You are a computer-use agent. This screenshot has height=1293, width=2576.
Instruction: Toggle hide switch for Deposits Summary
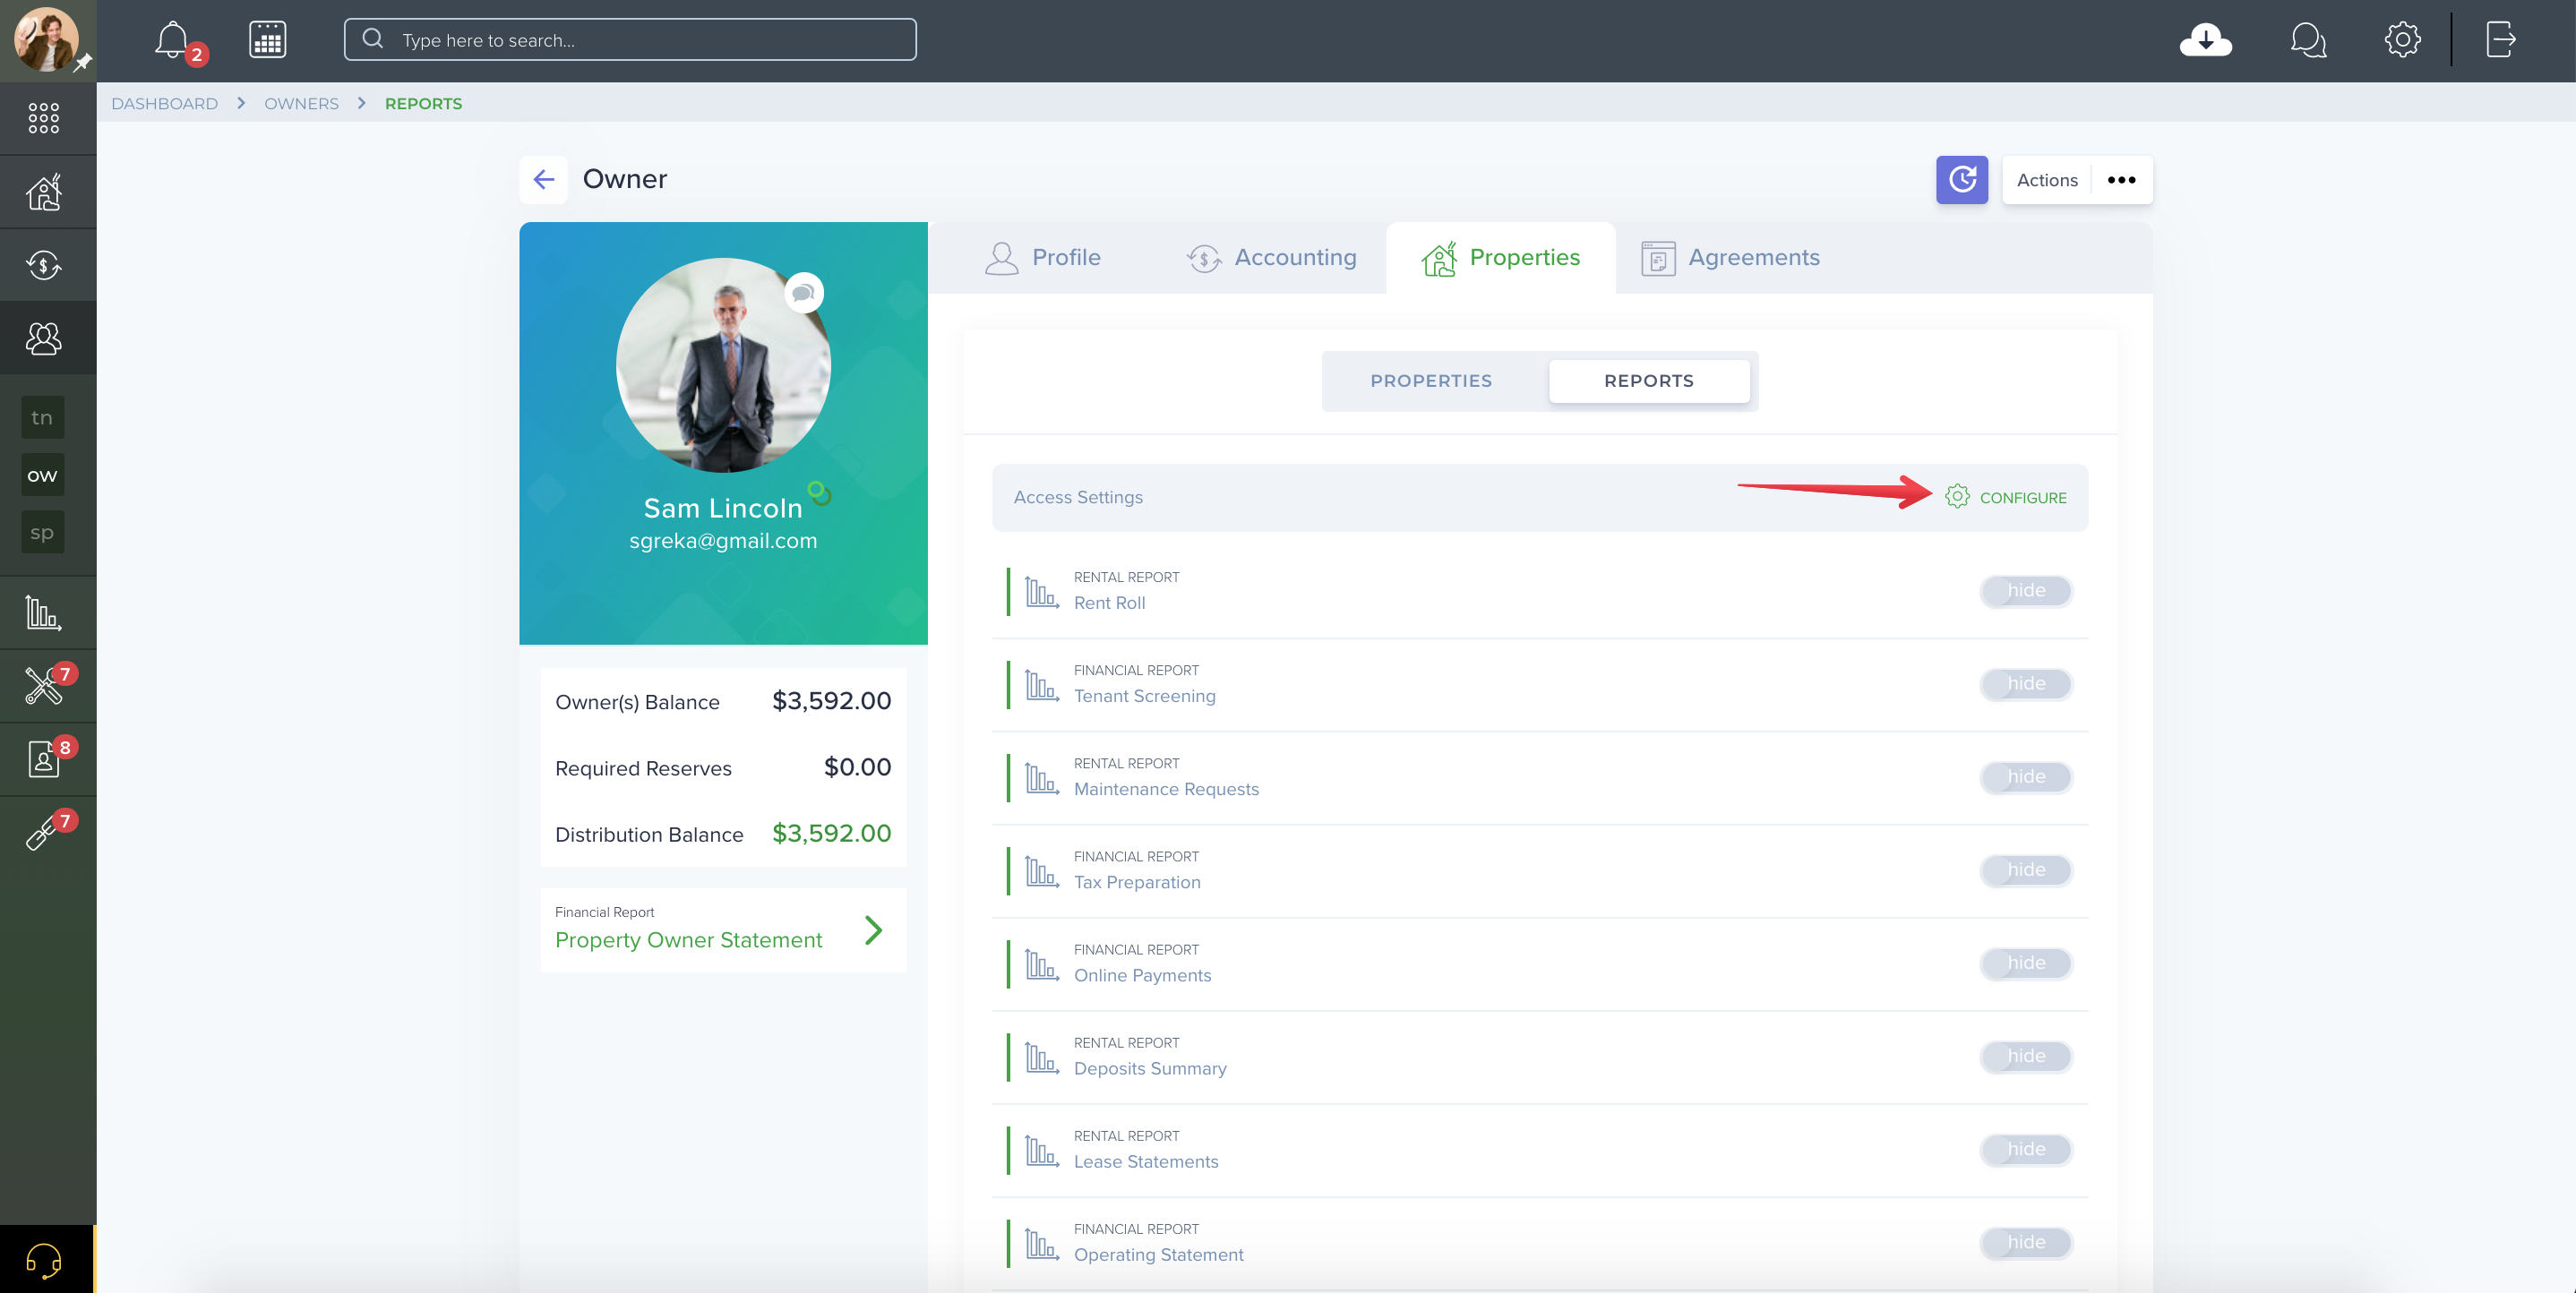tap(2026, 1056)
